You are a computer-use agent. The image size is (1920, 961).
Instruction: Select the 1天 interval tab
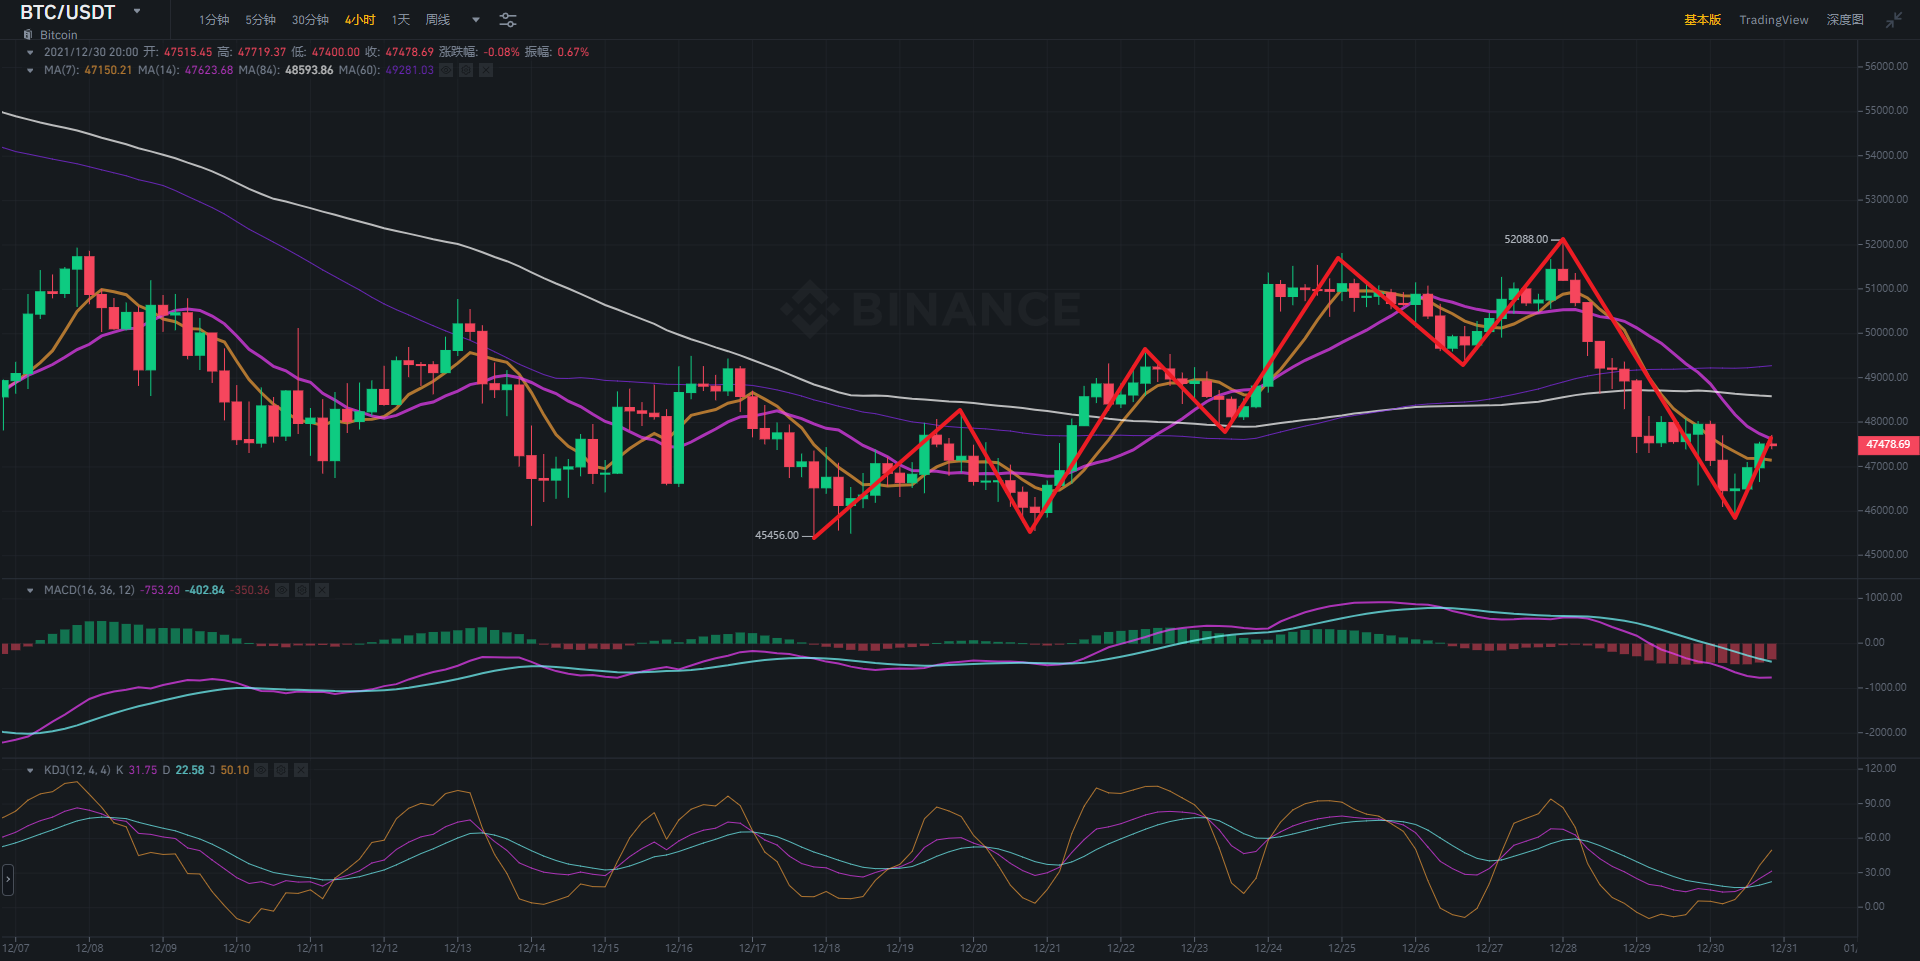pyautogui.click(x=401, y=20)
